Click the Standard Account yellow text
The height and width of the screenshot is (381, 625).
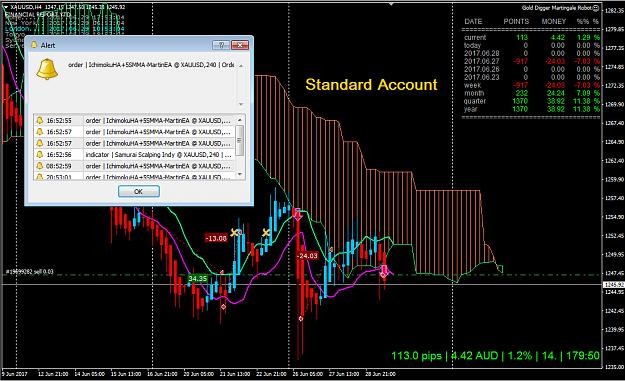tap(371, 85)
